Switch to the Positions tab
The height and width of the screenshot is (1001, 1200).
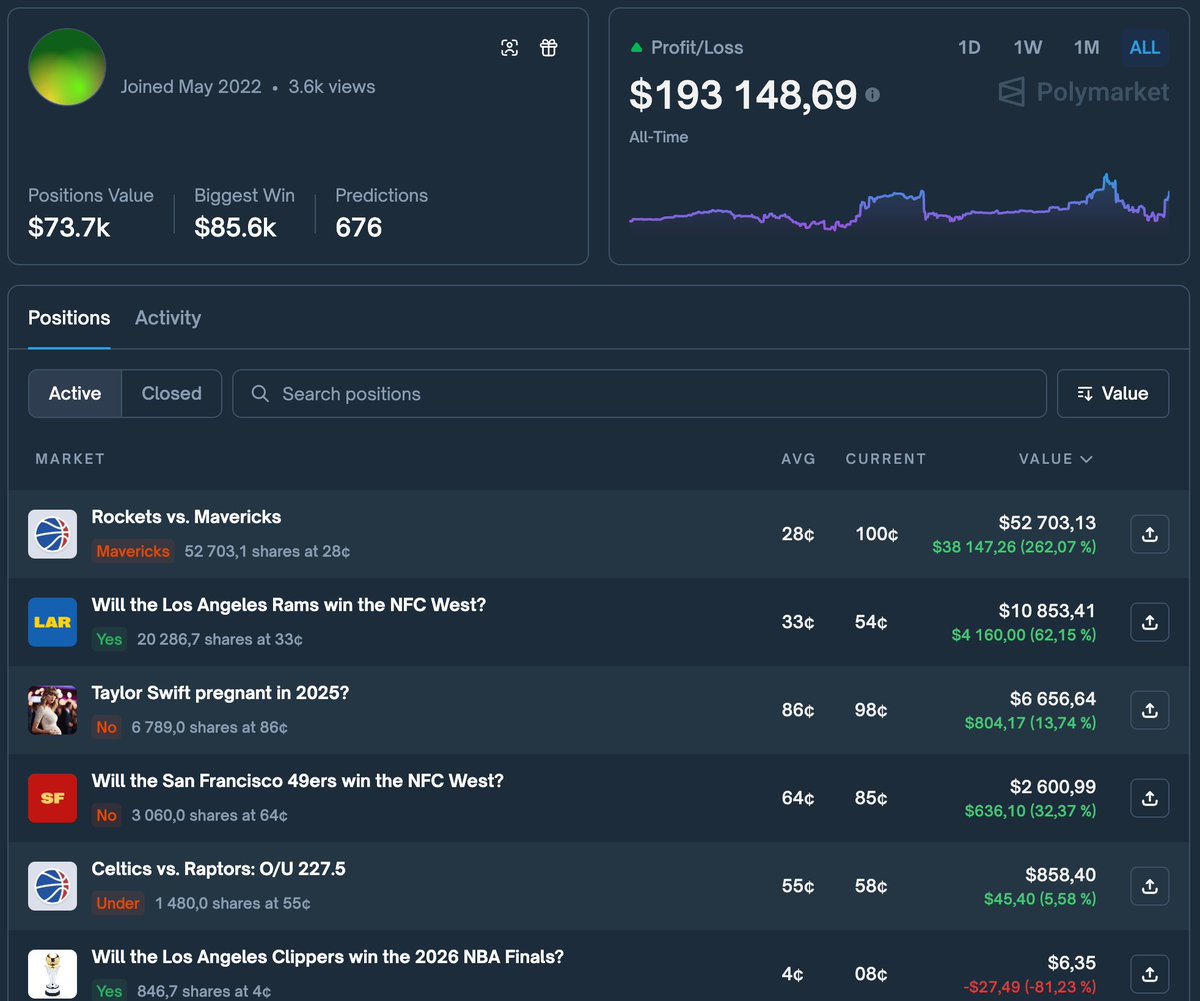[69, 318]
